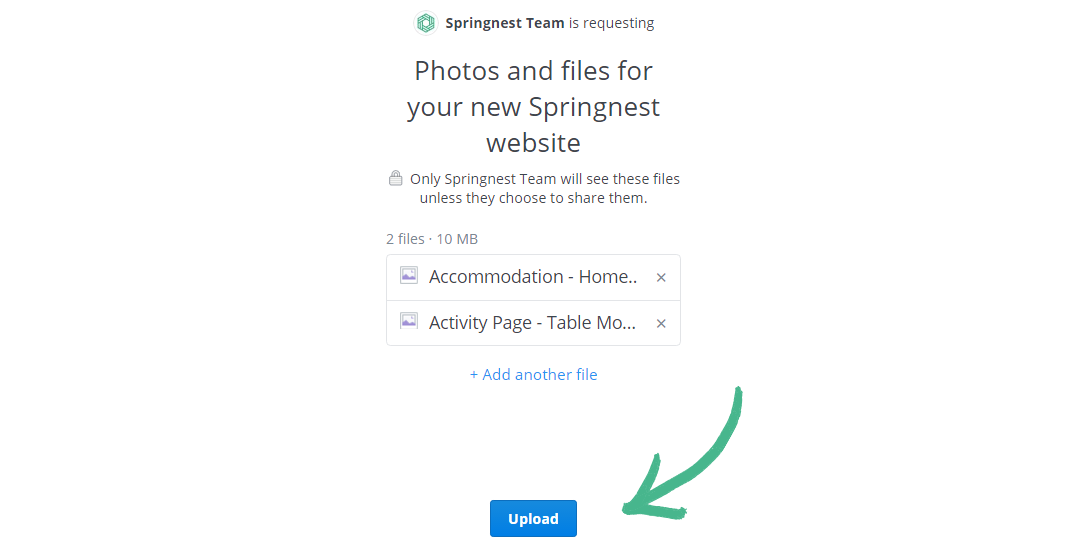Click the 'your new Springnest' heading line
This screenshot has width=1075, height=547.
(x=533, y=107)
